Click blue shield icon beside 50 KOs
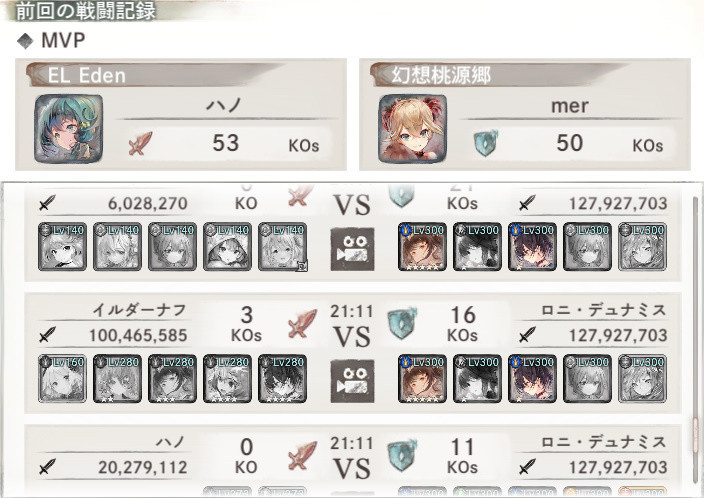704x498 pixels. pos(486,143)
